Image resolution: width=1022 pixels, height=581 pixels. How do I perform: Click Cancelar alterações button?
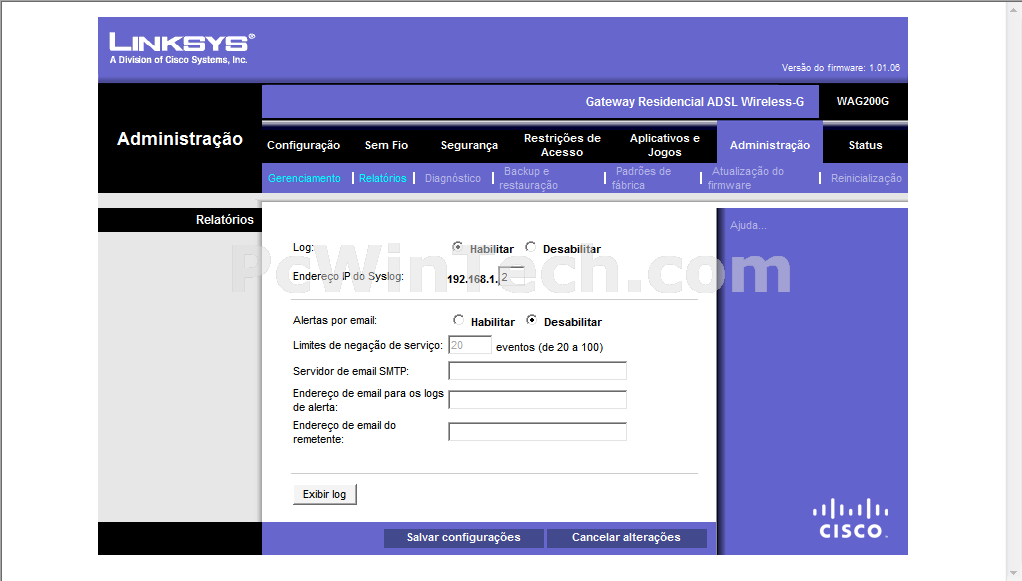click(626, 537)
